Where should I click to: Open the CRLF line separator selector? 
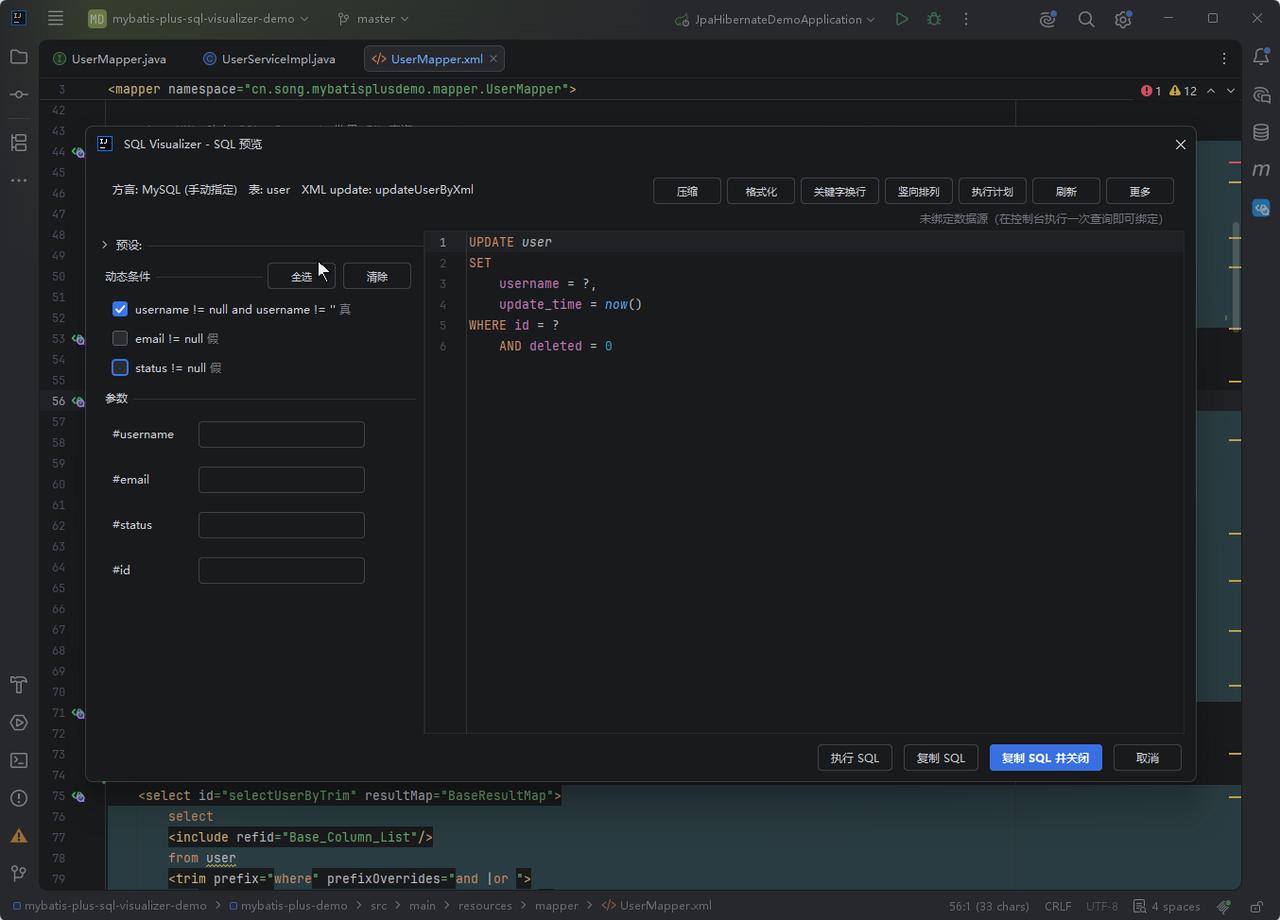(1058, 906)
